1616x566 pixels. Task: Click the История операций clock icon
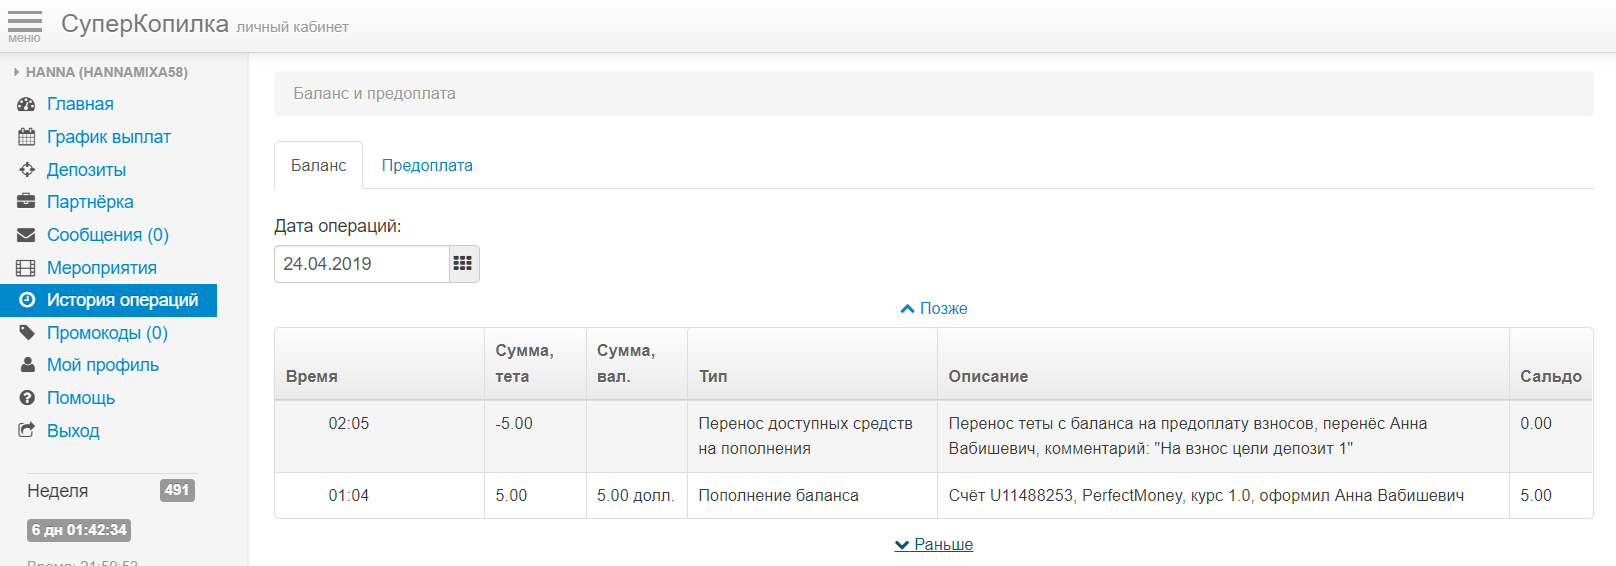26,300
